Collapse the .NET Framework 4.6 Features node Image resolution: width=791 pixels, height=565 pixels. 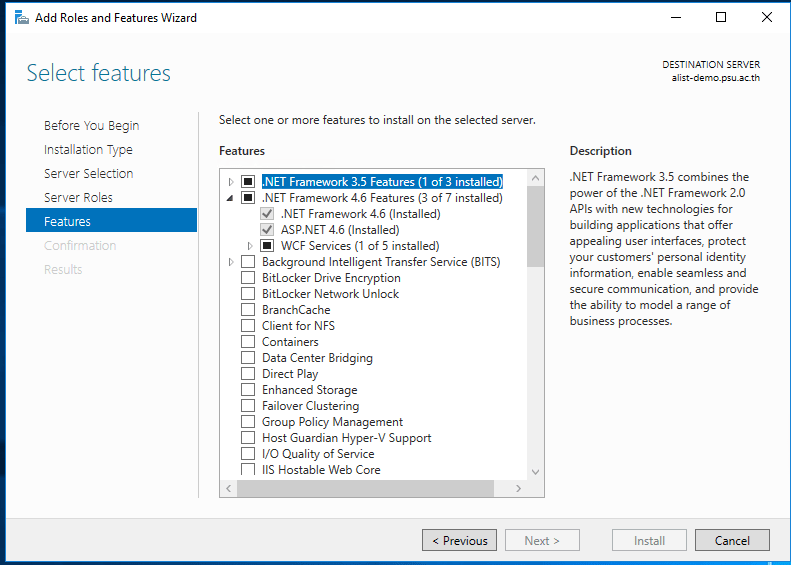coord(230,198)
